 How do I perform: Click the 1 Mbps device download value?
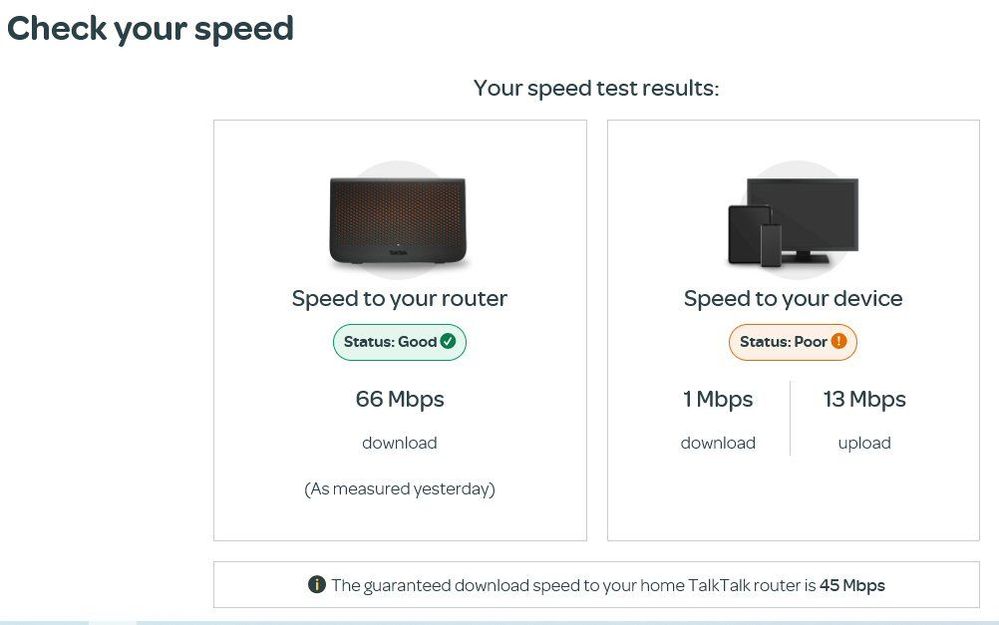718,399
